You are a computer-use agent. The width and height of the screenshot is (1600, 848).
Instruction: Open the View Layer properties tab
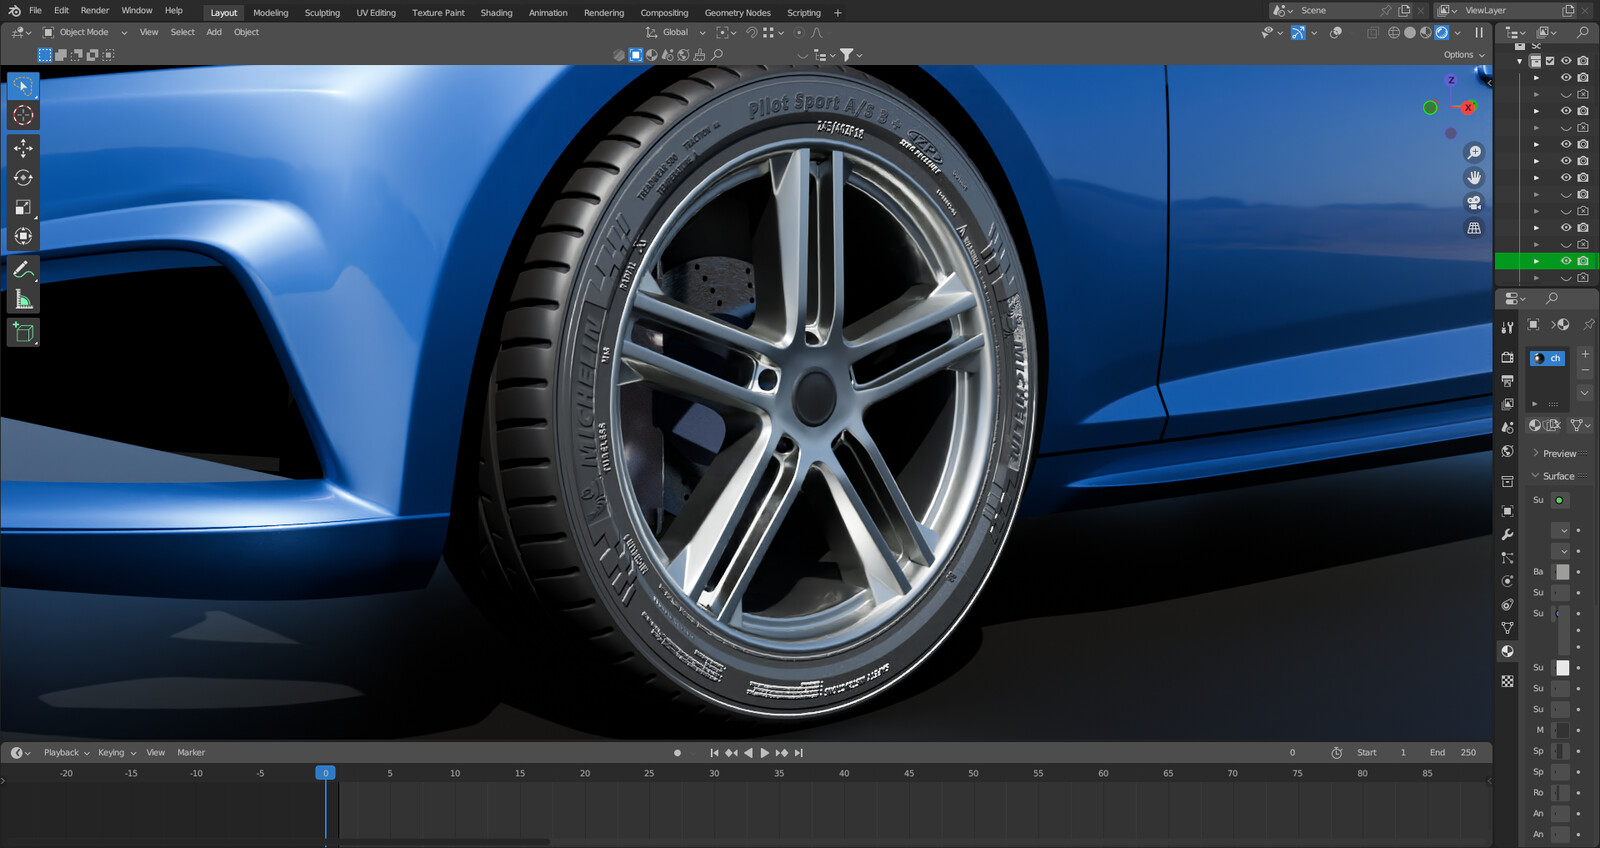tap(1507, 404)
